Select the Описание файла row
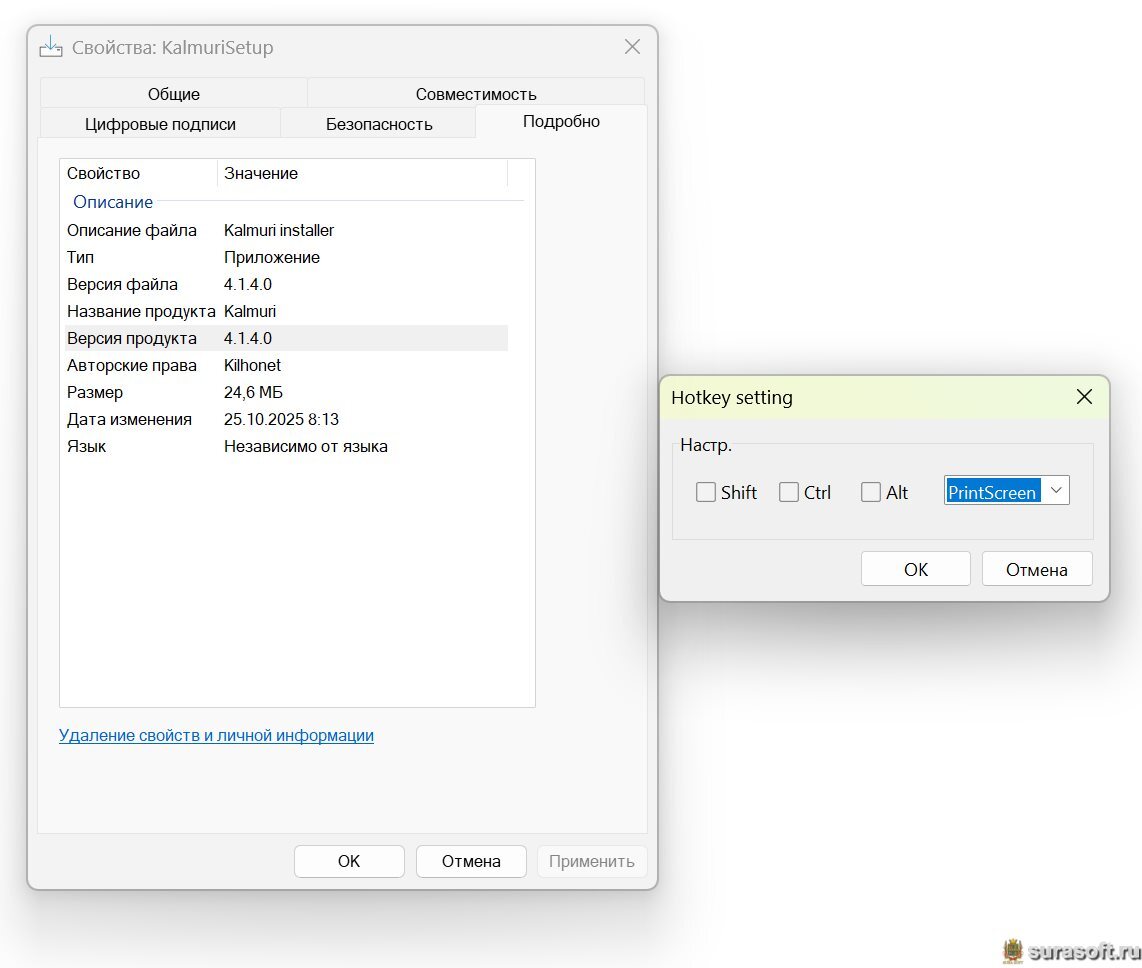The height and width of the screenshot is (968, 1142). [286, 230]
